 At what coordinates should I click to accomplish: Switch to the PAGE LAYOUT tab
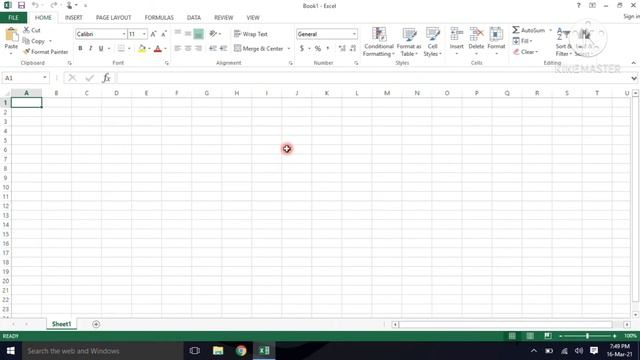coord(113,18)
